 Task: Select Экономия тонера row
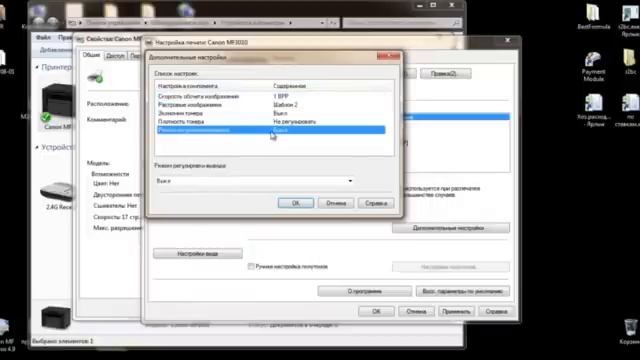(x=271, y=113)
